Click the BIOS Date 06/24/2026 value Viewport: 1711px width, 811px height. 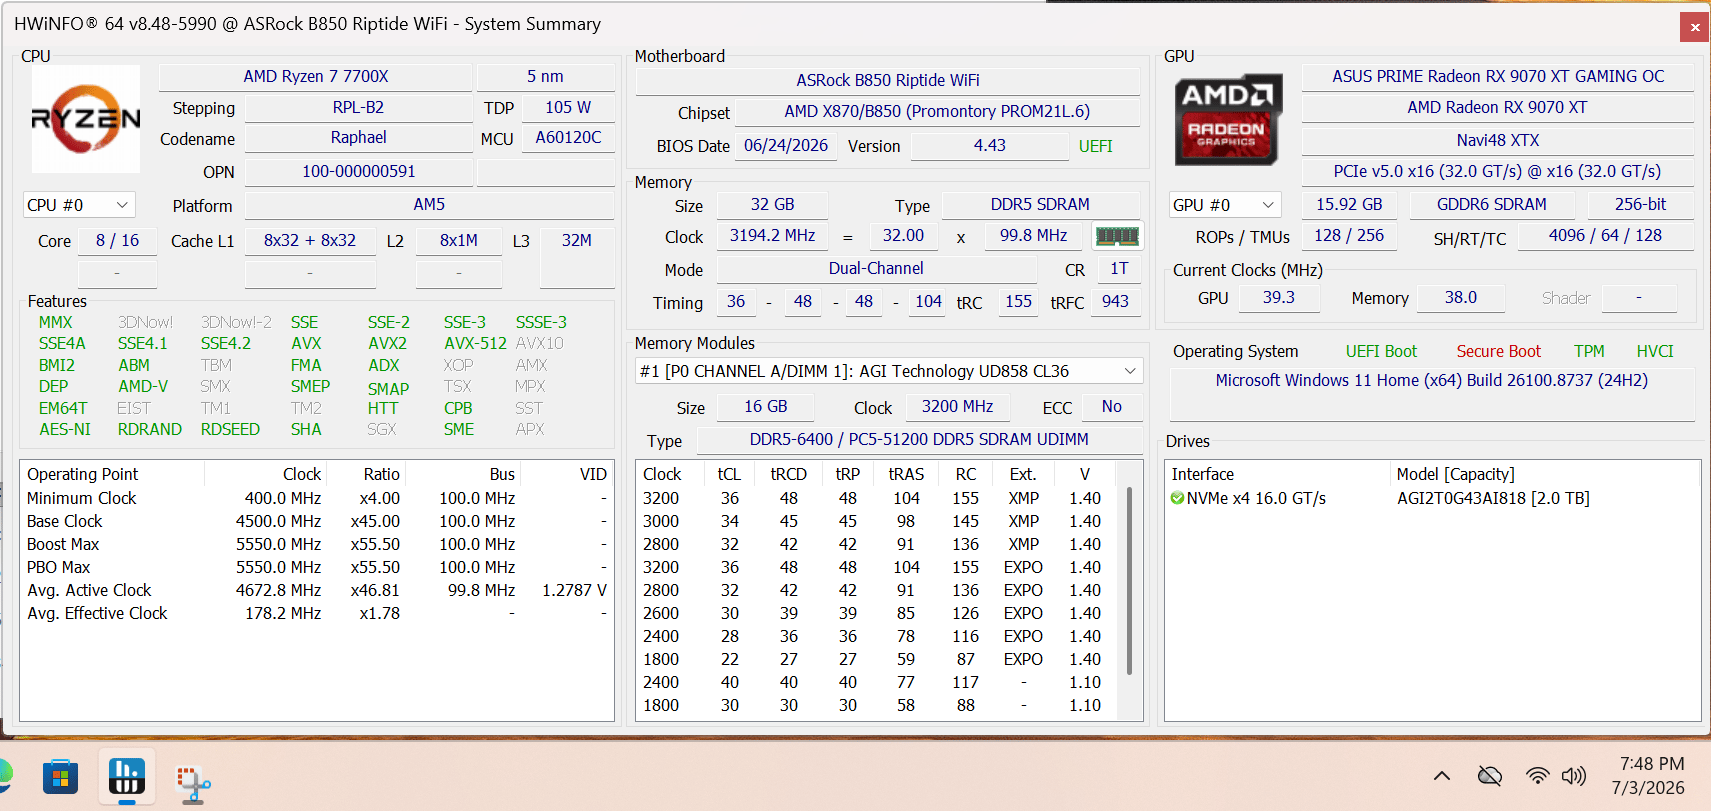786,146
